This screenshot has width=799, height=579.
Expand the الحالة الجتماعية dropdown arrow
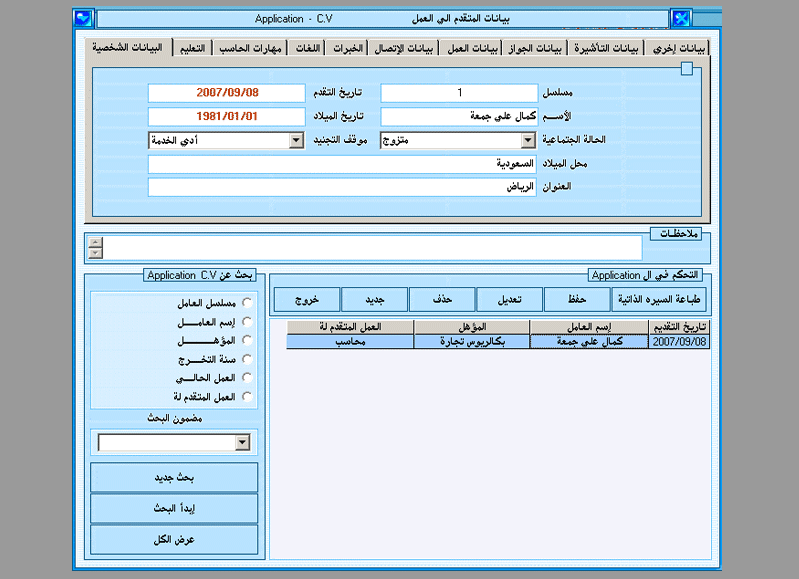click(528, 141)
